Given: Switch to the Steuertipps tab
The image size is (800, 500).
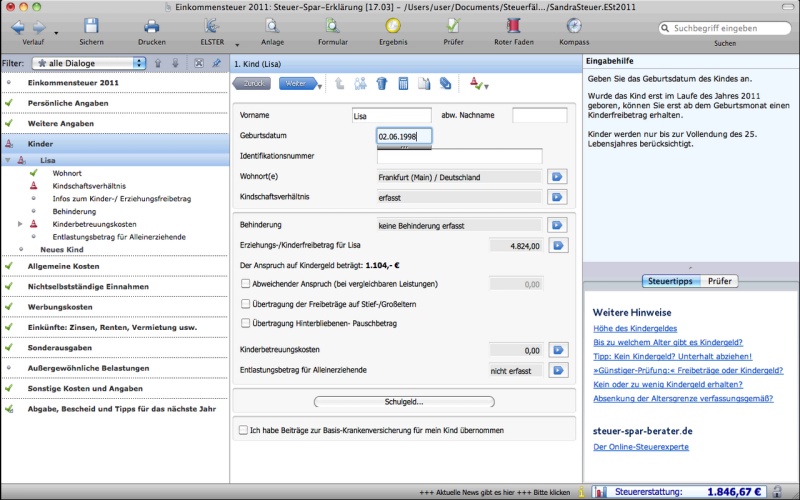Looking at the screenshot, I should point(670,281).
